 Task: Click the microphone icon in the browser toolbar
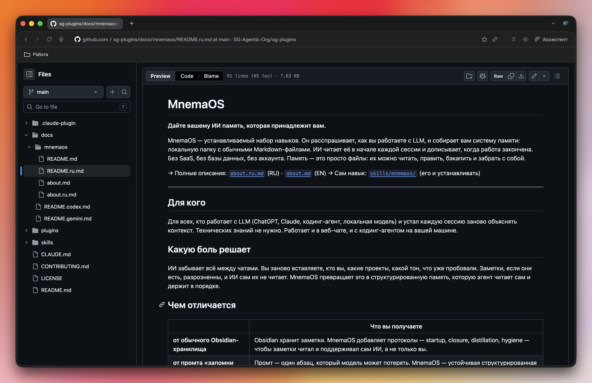61,39
